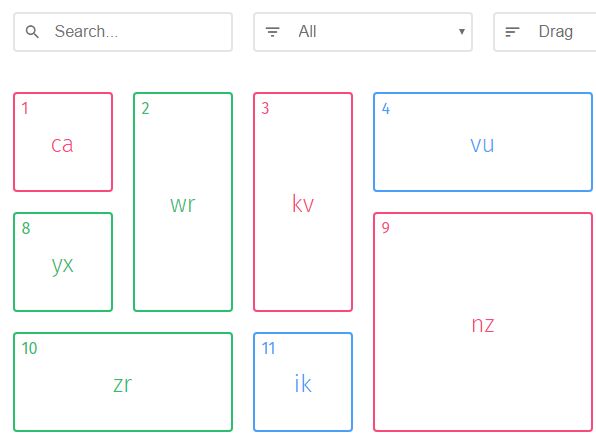Click the magnifier search icon

[32, 32]
